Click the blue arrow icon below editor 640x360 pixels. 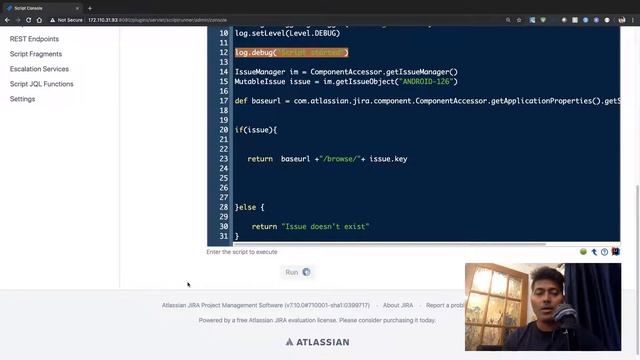[594, 252]
